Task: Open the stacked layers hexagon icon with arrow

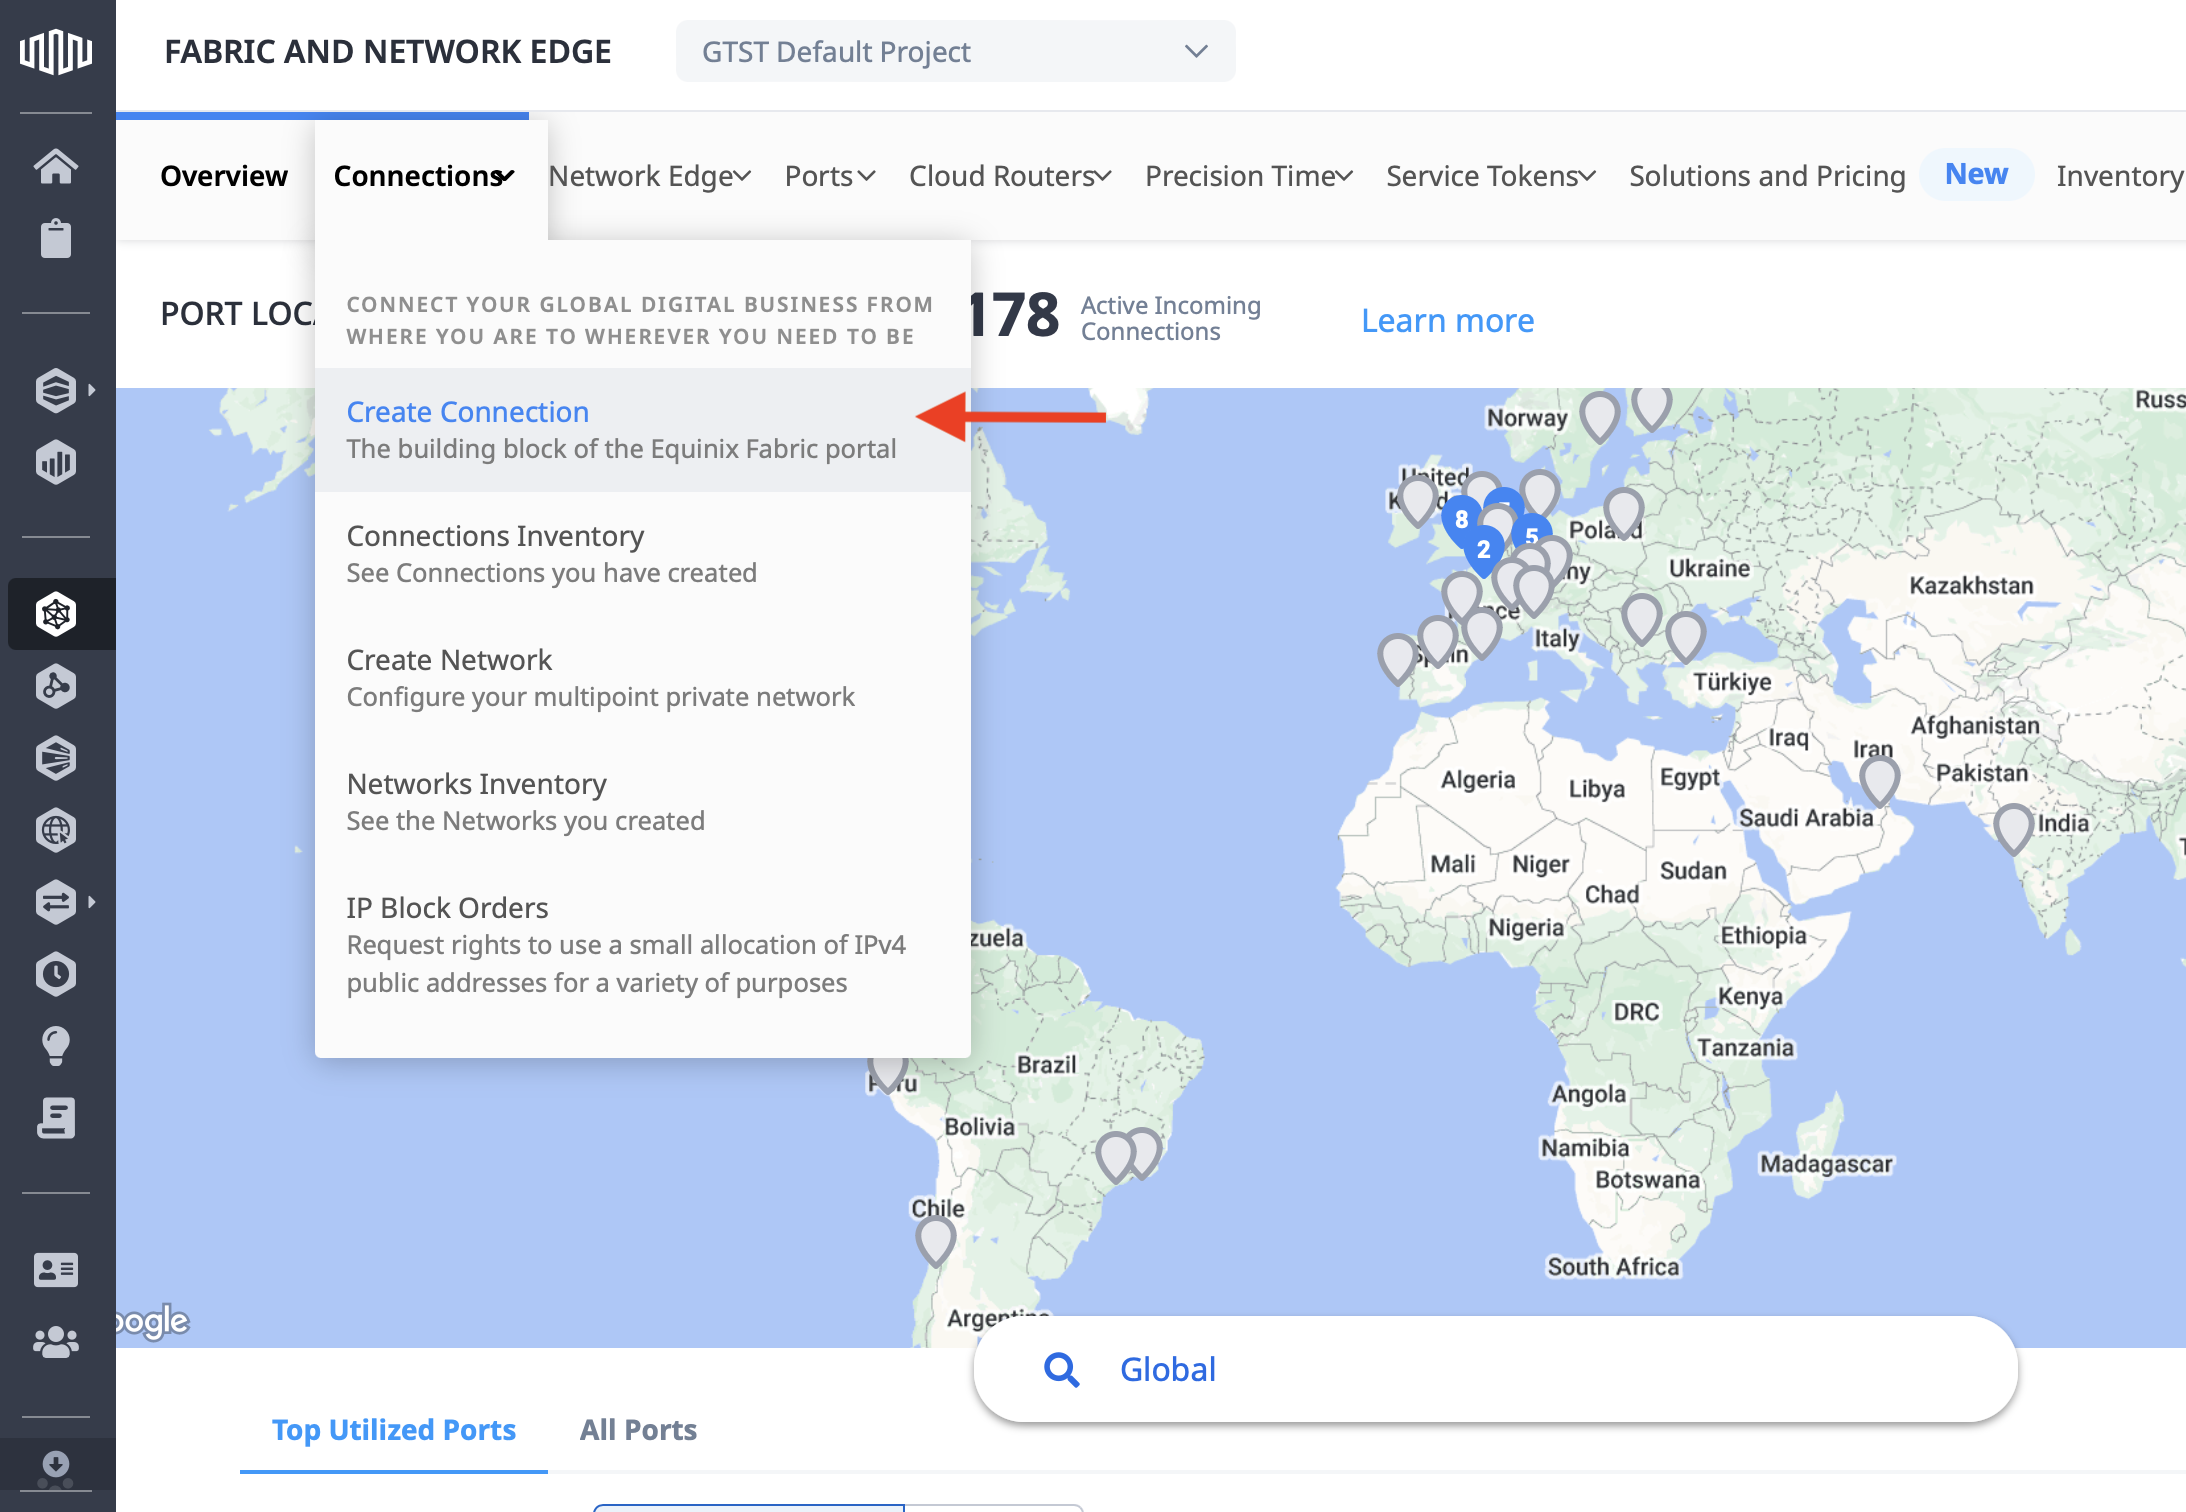Action: 56,390
